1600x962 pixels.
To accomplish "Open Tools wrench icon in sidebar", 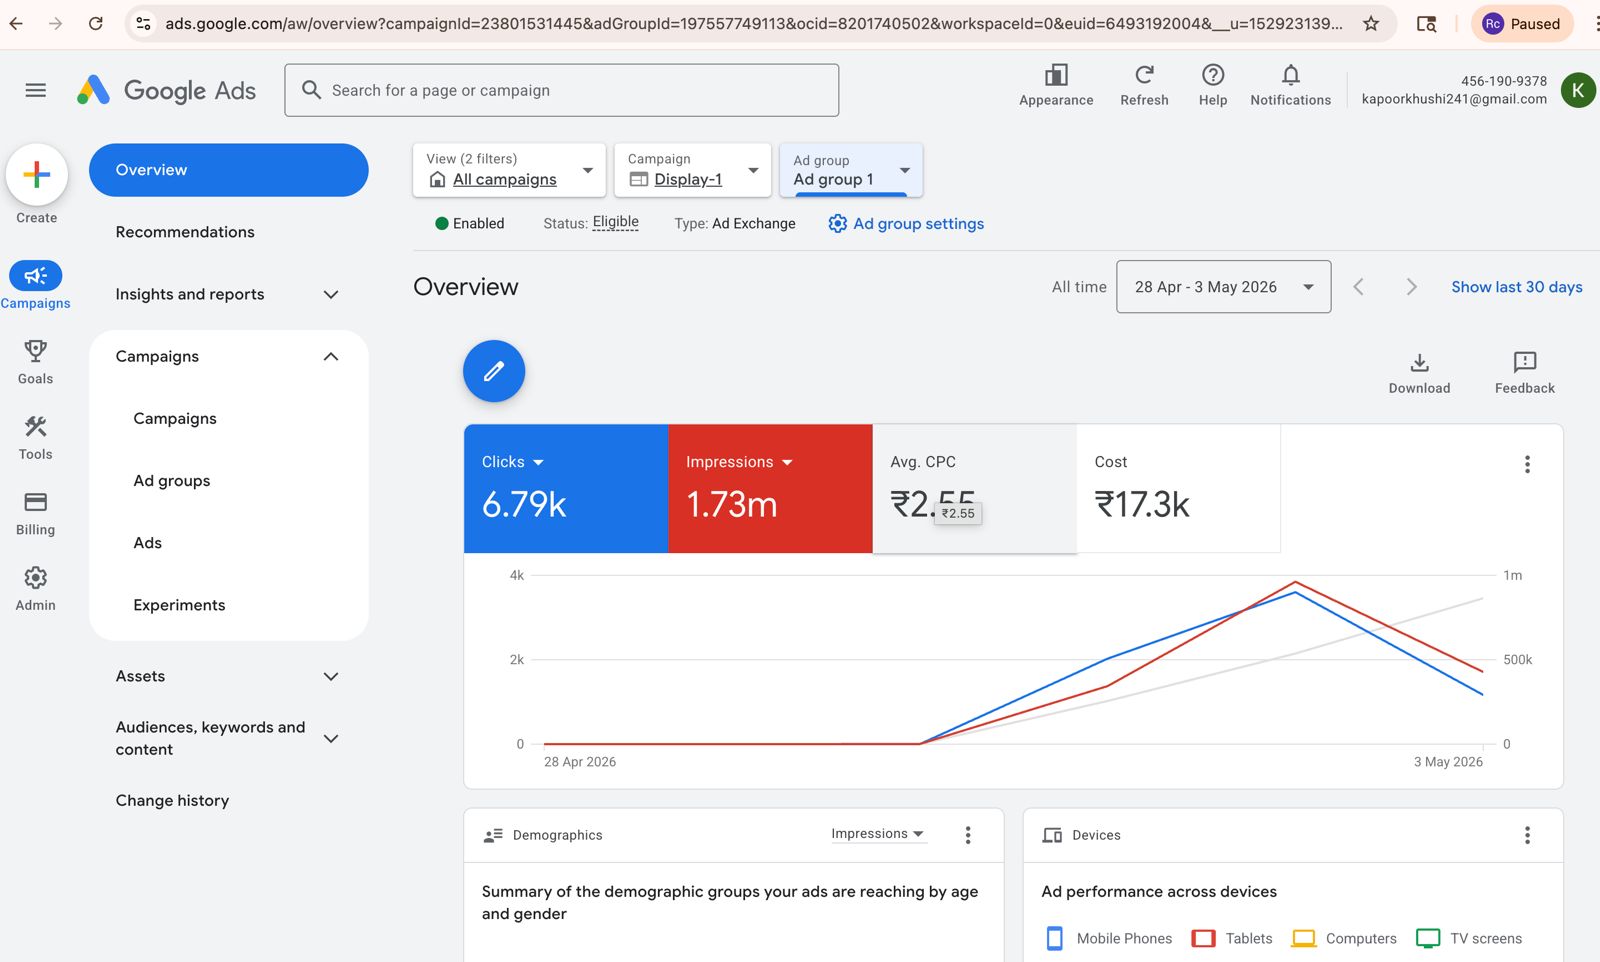I will pyautogui.click(x=36, y=427).
